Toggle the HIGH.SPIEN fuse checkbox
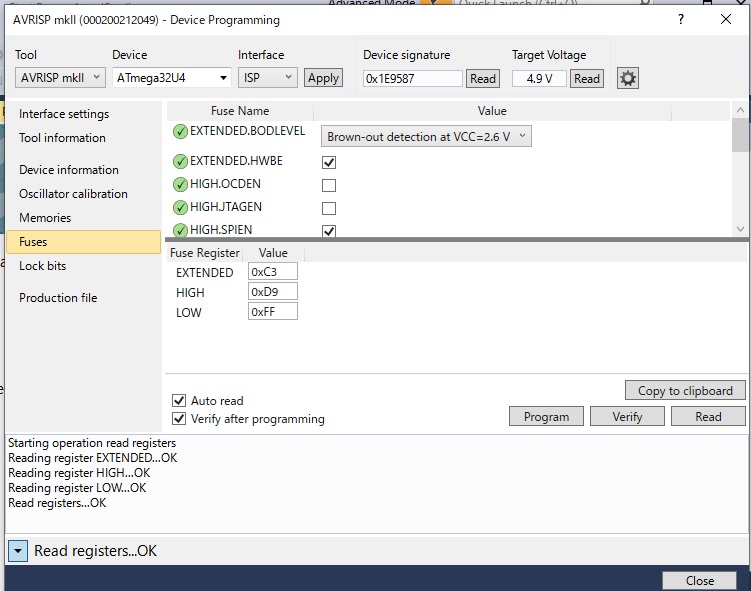This screenshot has height=591, width=751. (329, 231)
